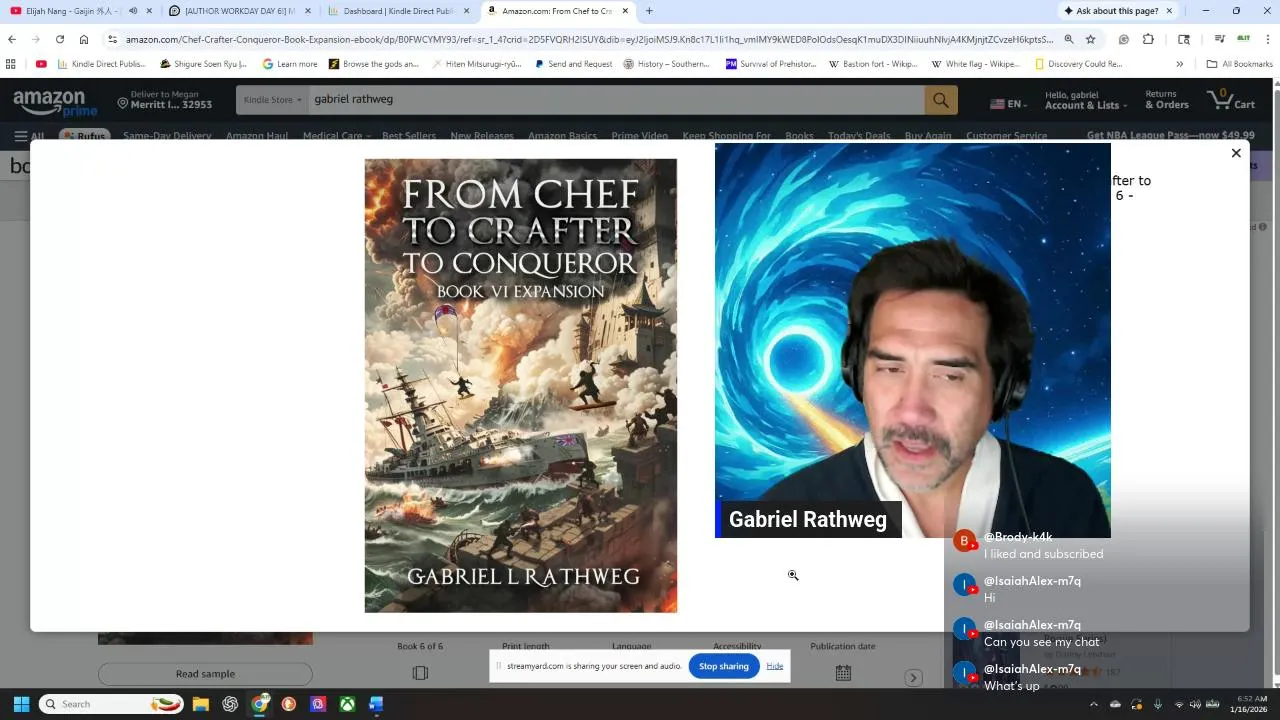Open the Amazon cart
Image resolution: width=1280 pixels, height=720 pixels.
click(x=1231, y=99)
